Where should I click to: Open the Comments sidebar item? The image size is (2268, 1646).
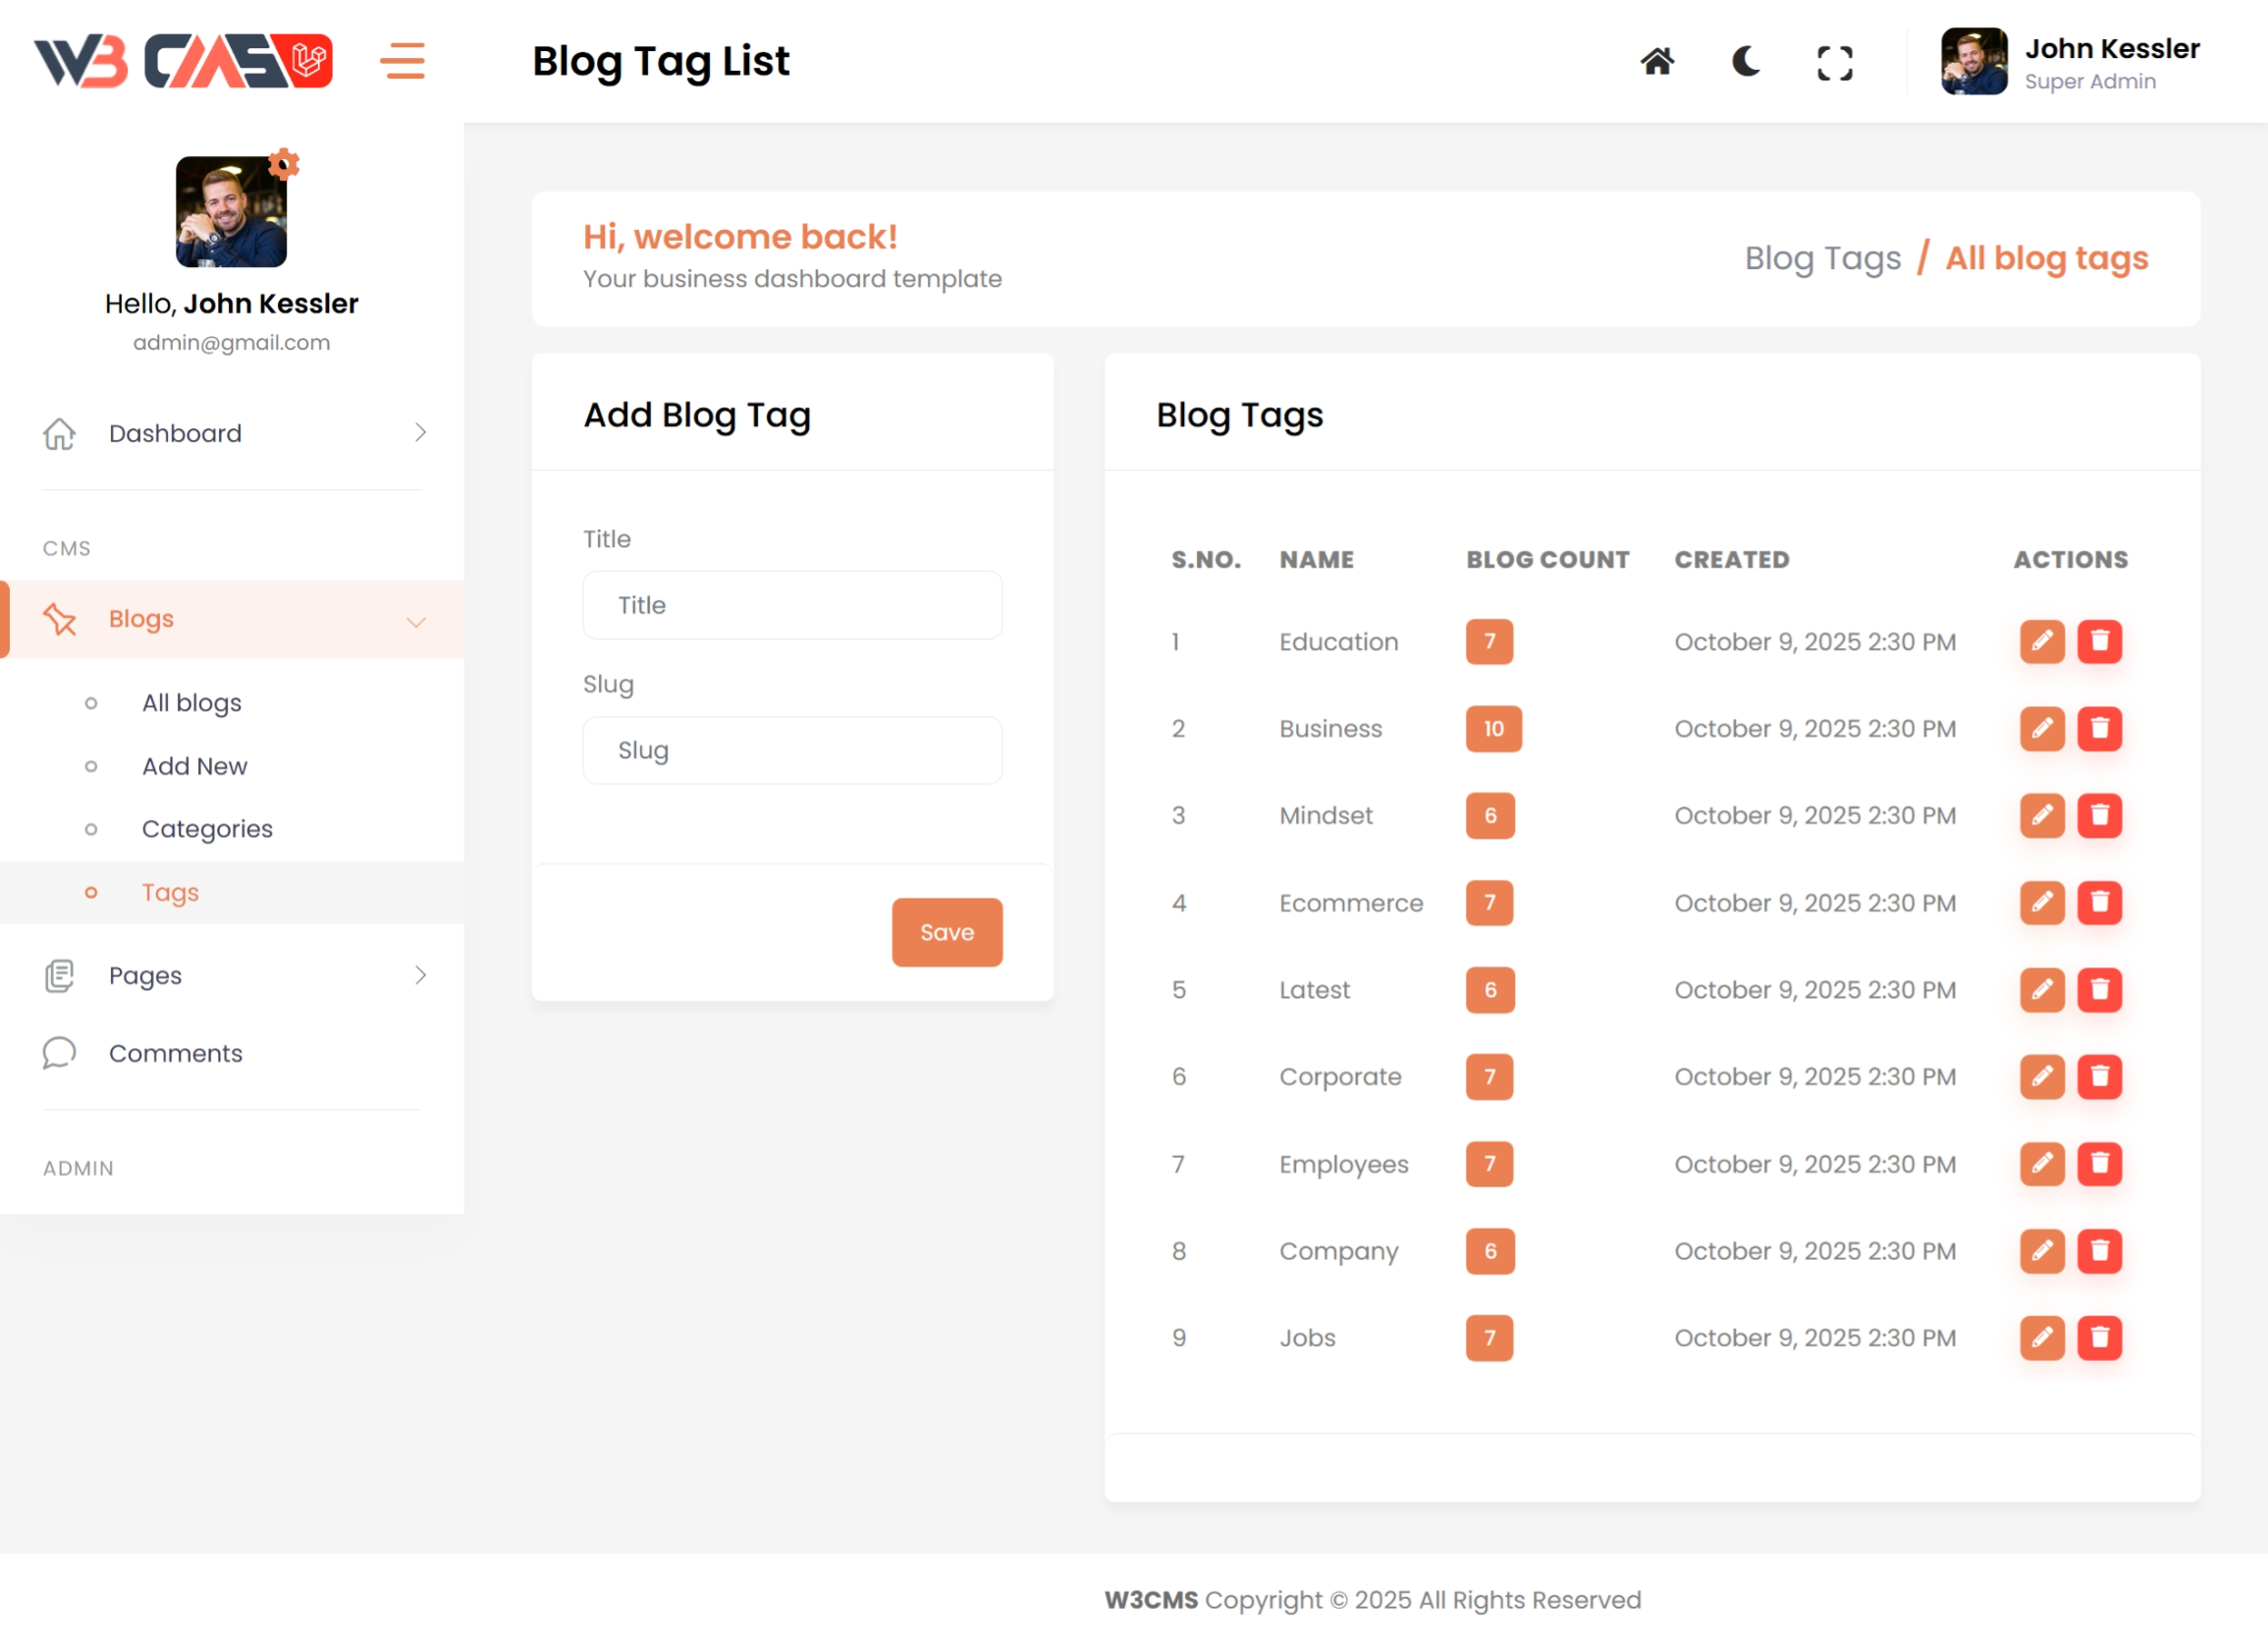[175, 1053]
